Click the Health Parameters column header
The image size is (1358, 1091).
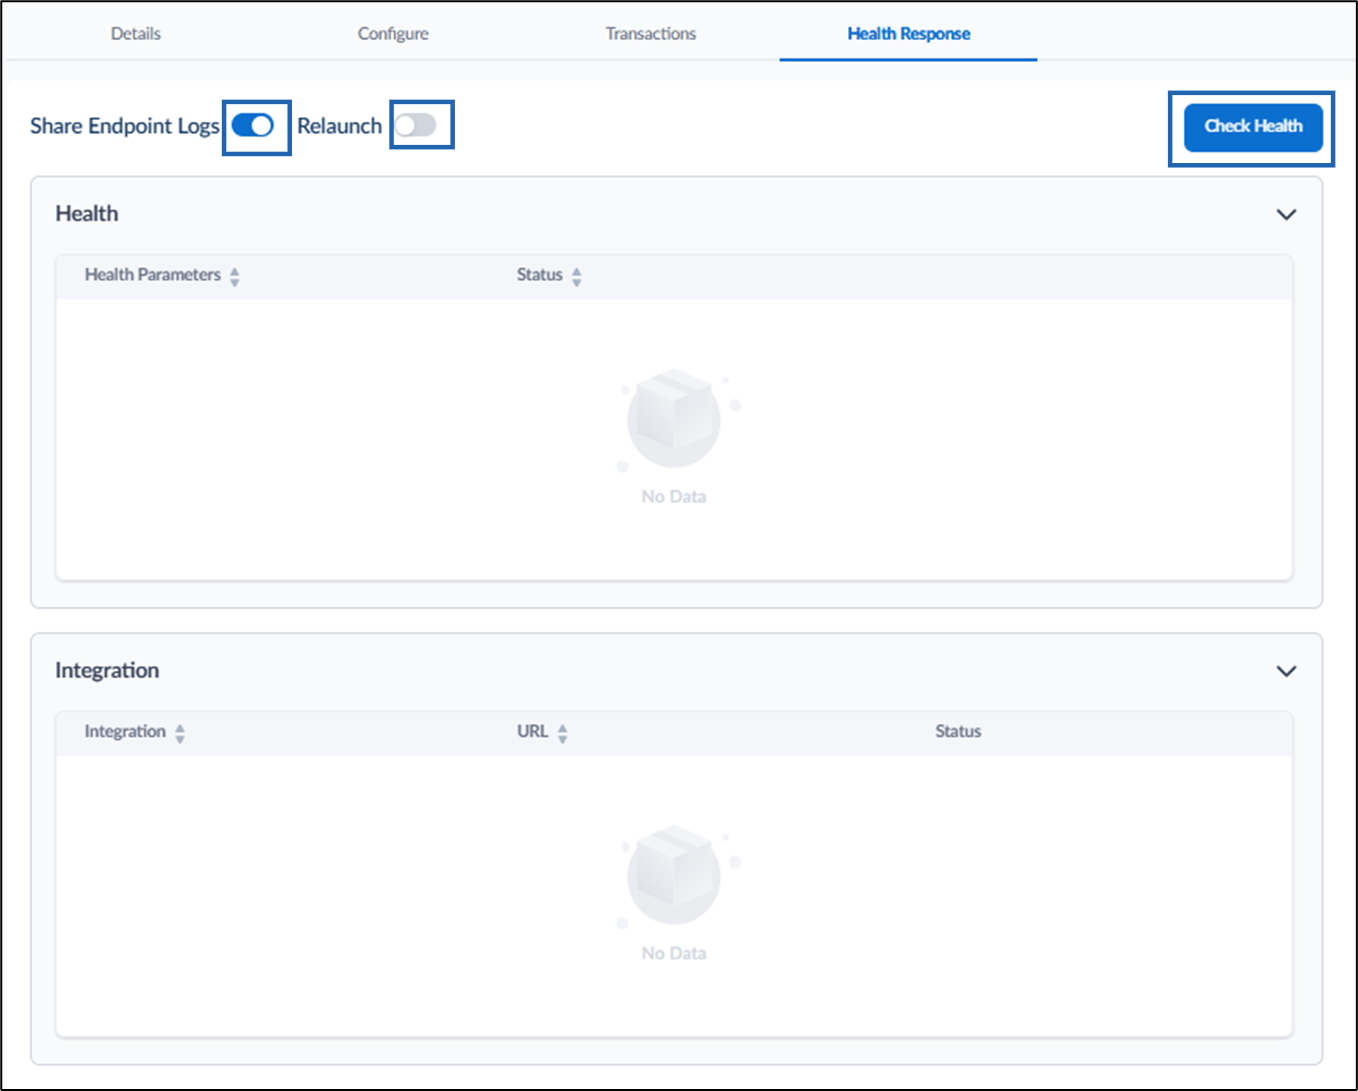pos(153,274)
